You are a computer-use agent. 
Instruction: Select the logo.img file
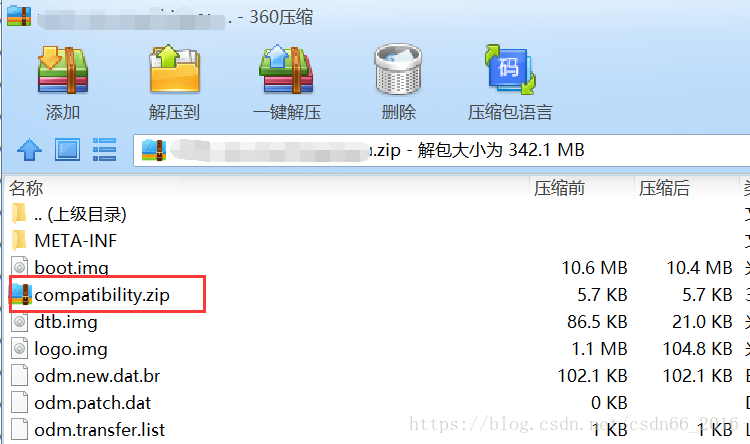[71, 349]
